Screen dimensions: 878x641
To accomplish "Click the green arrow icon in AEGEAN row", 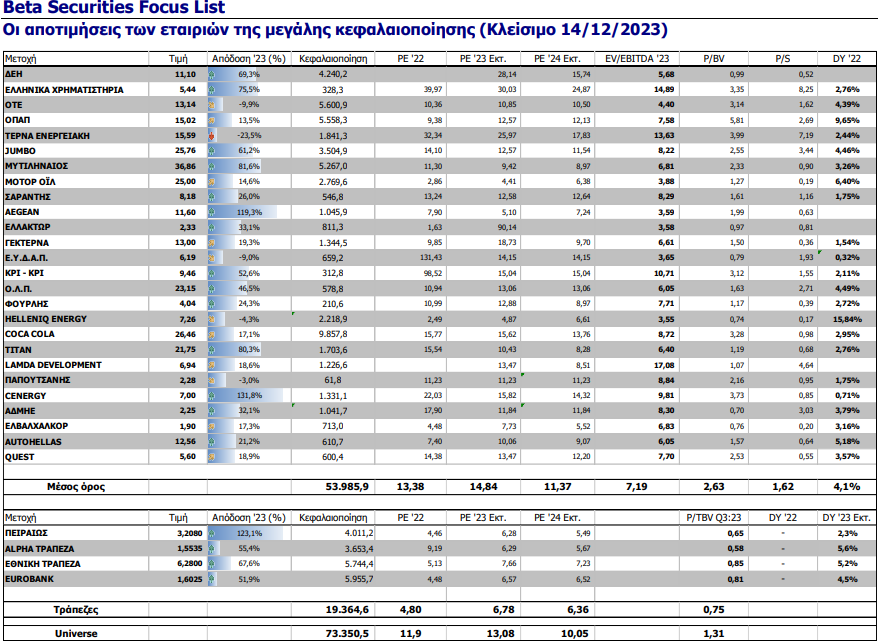I will coord(211,212).
